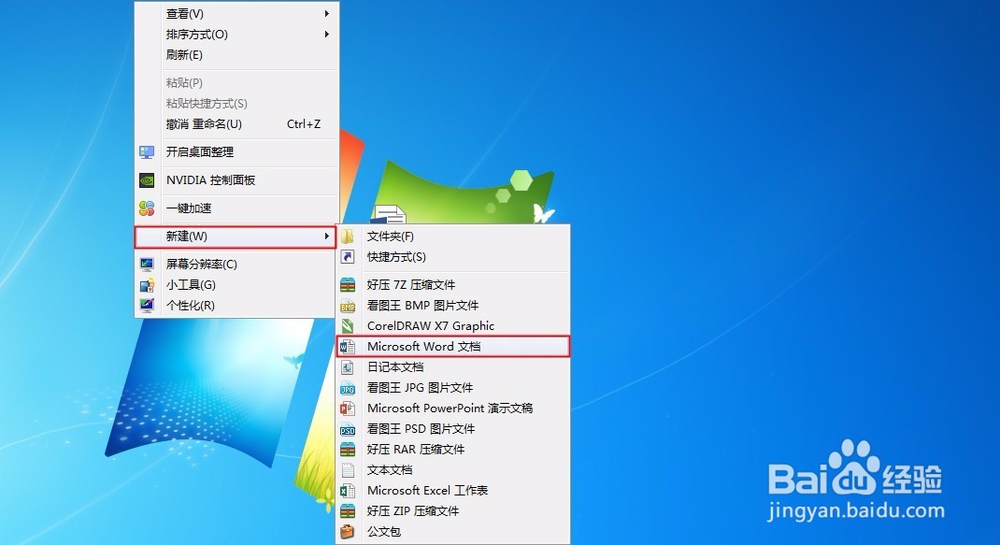Choose 看图王 JPG 图片文件
Viewport: 1000px width, 545px height.
tap(453, 388)
